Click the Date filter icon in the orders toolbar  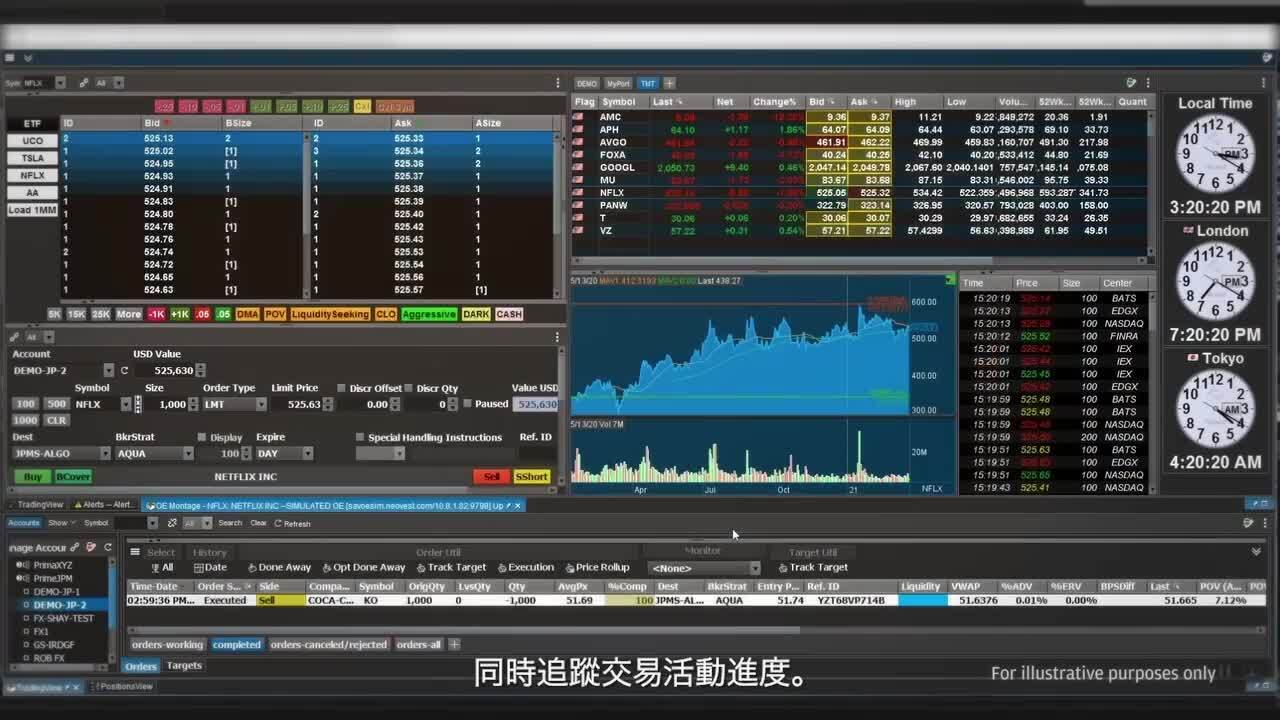click(197, 567)
